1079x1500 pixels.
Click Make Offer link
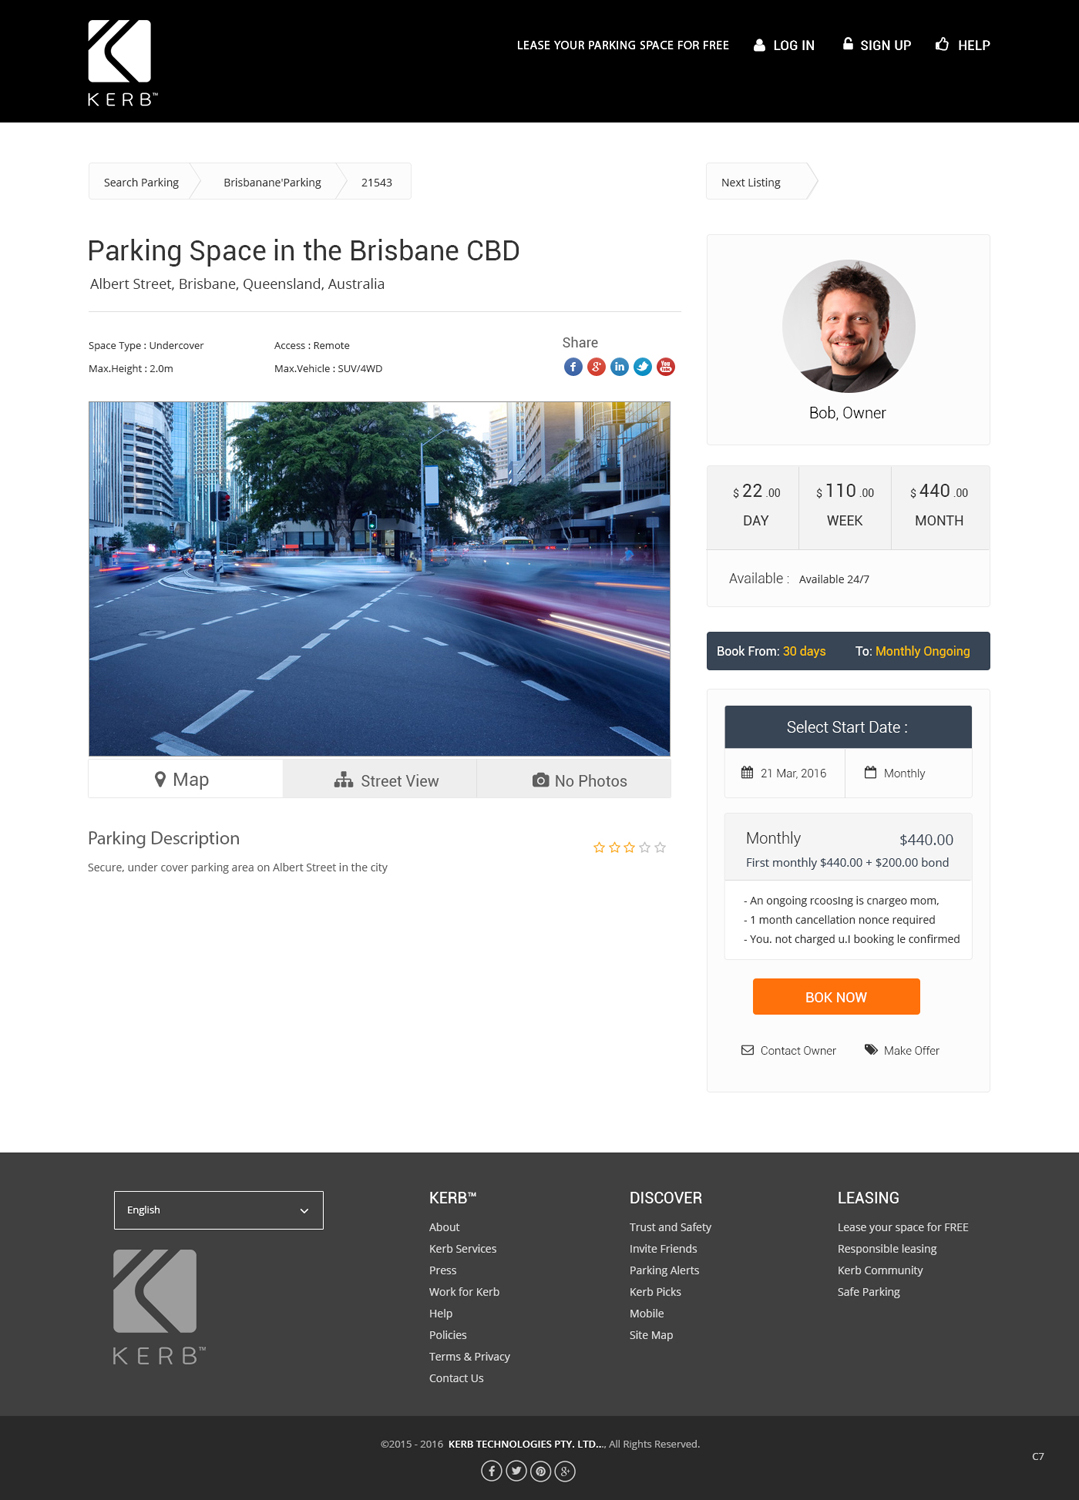902,1050
